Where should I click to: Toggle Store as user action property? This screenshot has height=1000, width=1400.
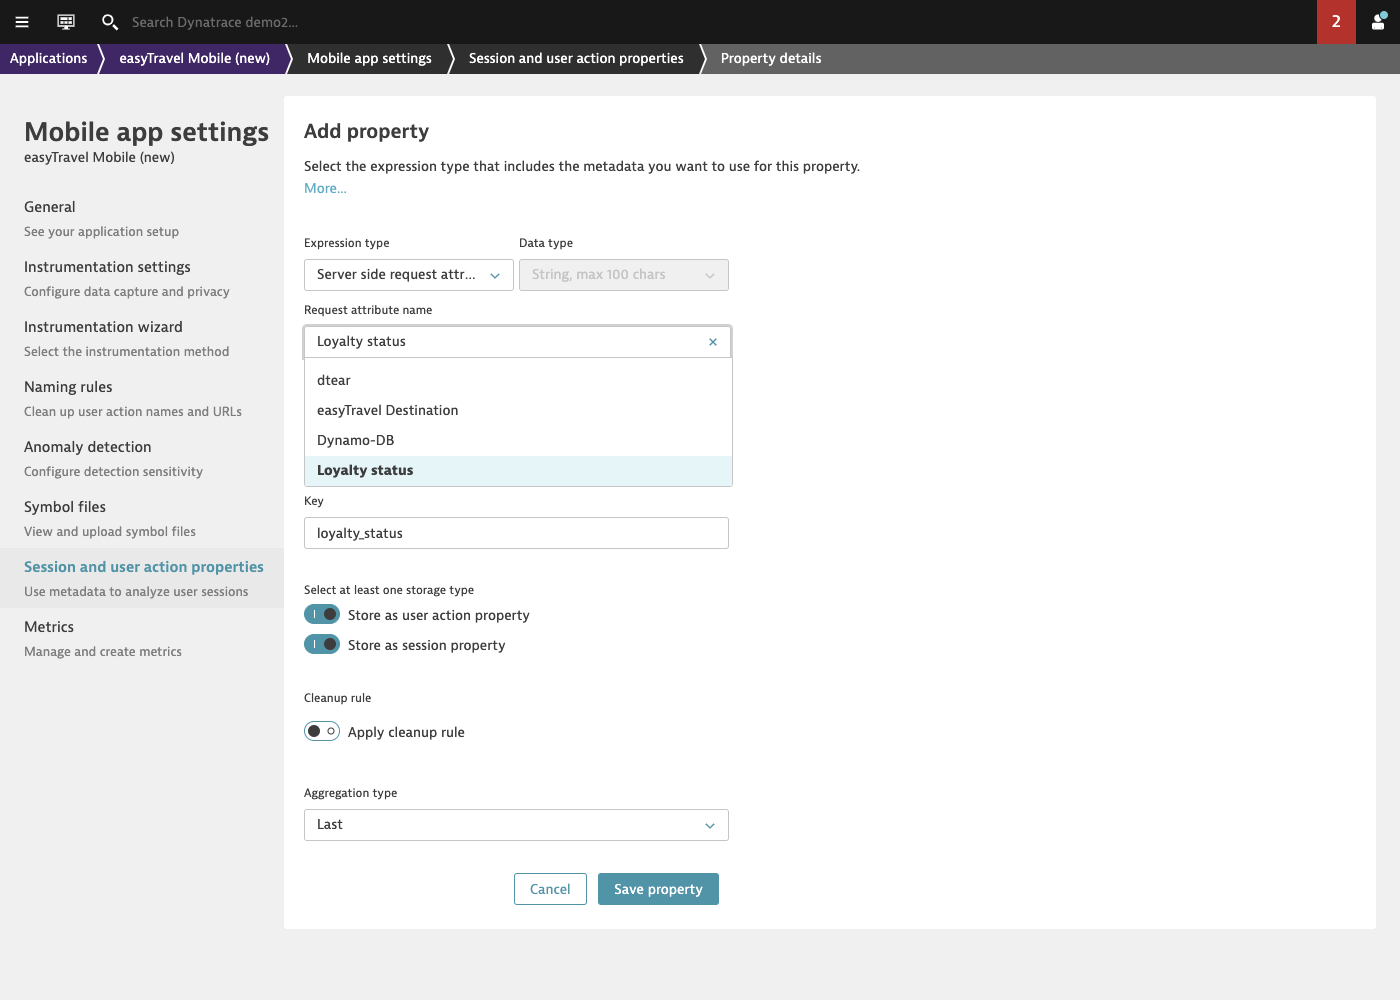322,614
